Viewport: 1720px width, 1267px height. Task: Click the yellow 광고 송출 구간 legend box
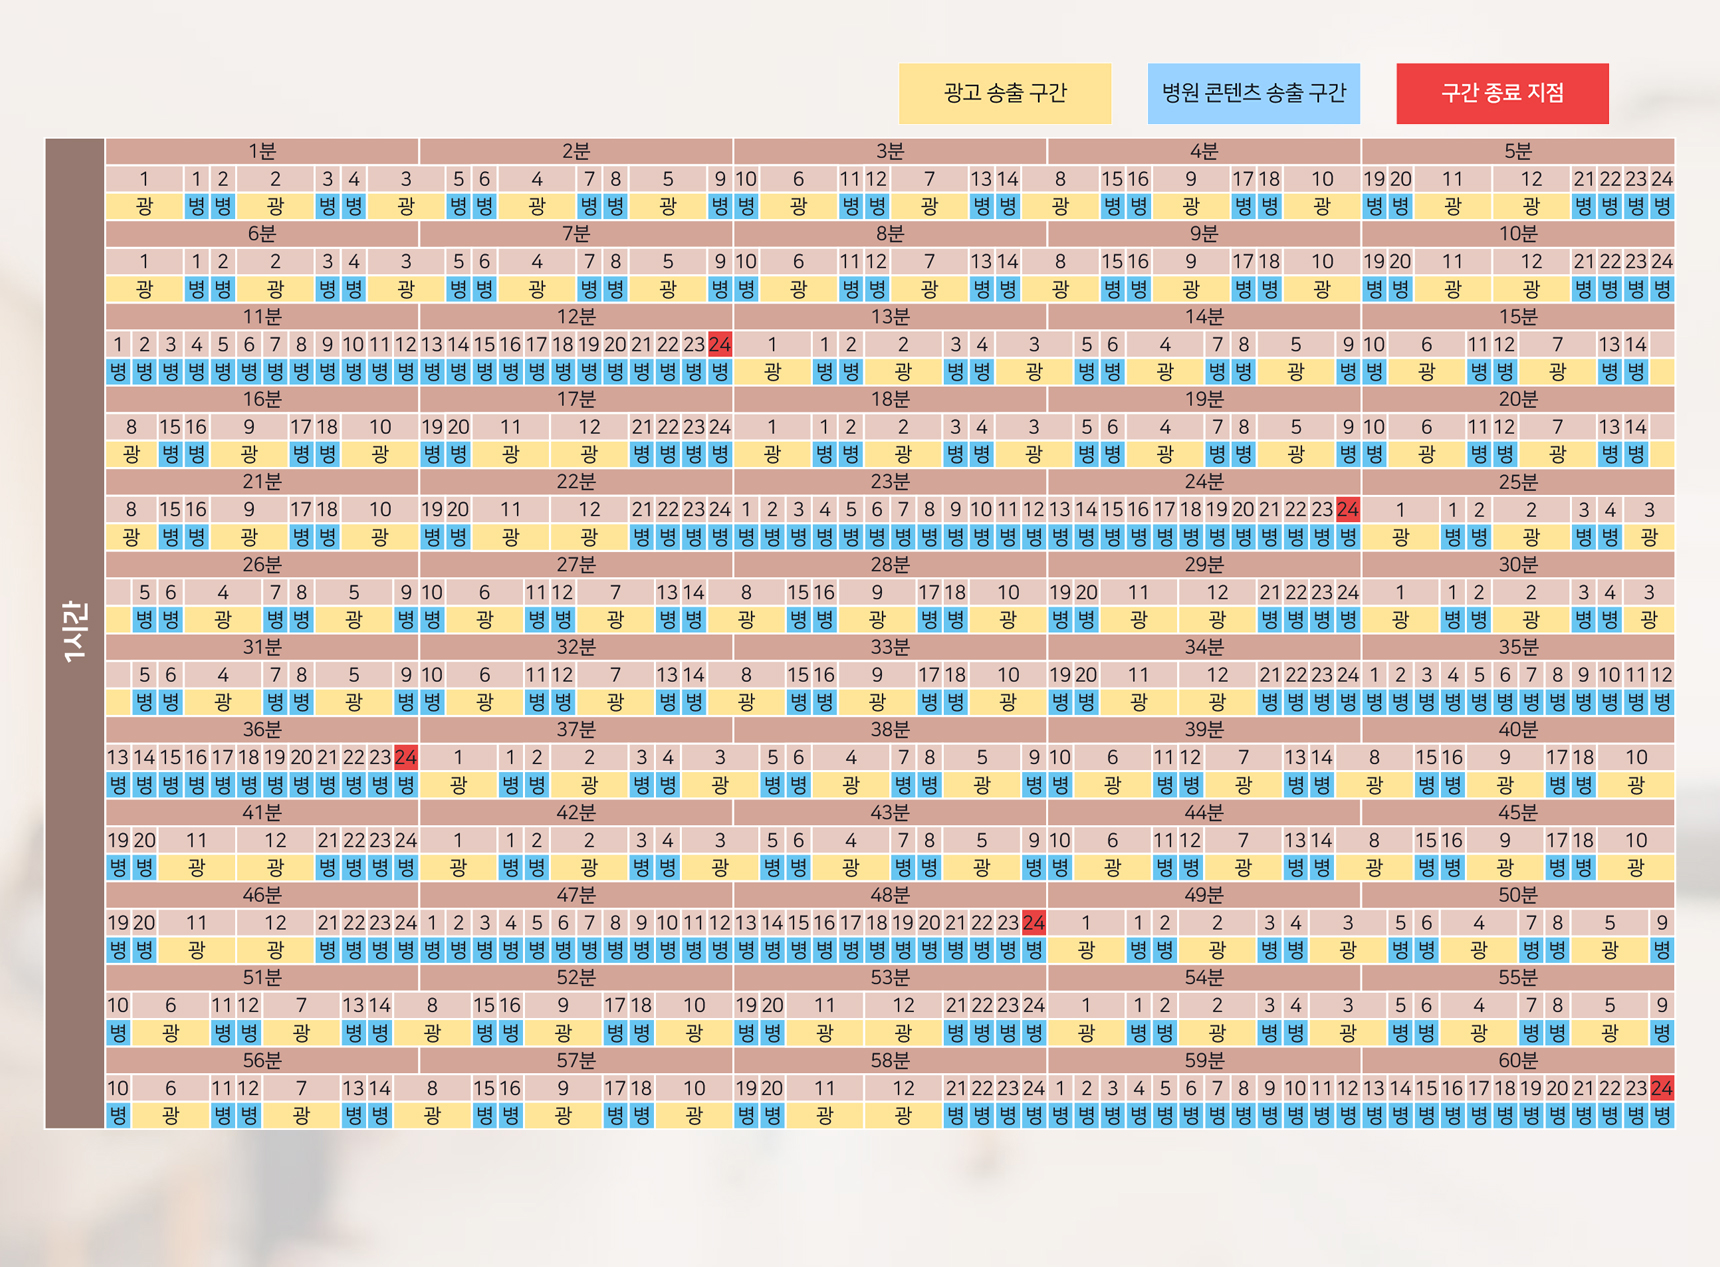[1004, 93]
